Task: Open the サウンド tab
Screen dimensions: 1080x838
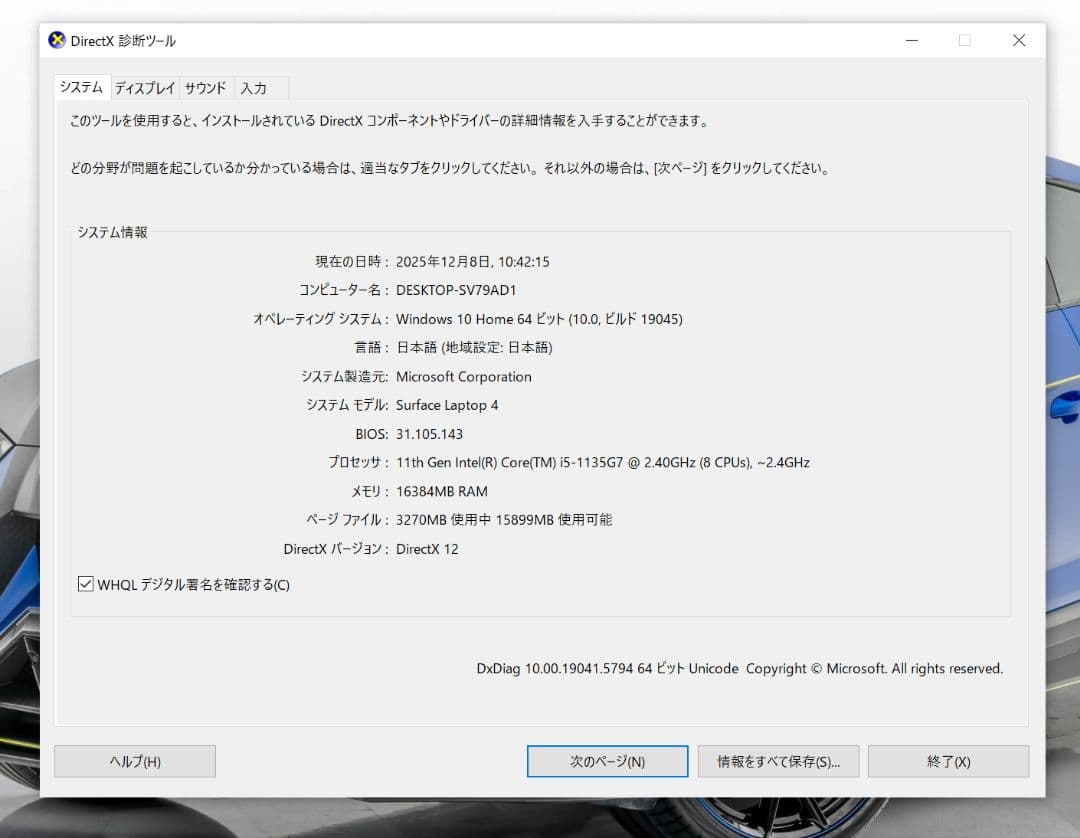Action: (x=205, y=88)
